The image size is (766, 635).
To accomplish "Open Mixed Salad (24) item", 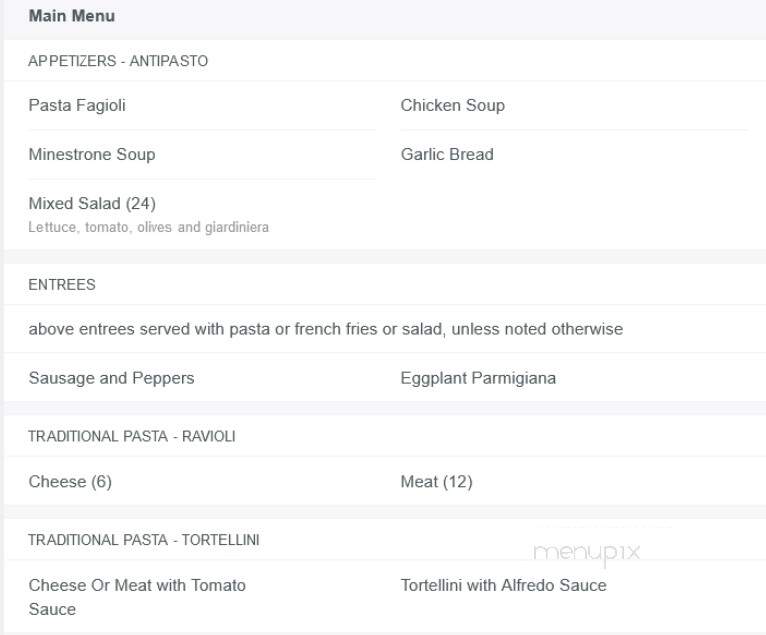I will click(92, 203).
